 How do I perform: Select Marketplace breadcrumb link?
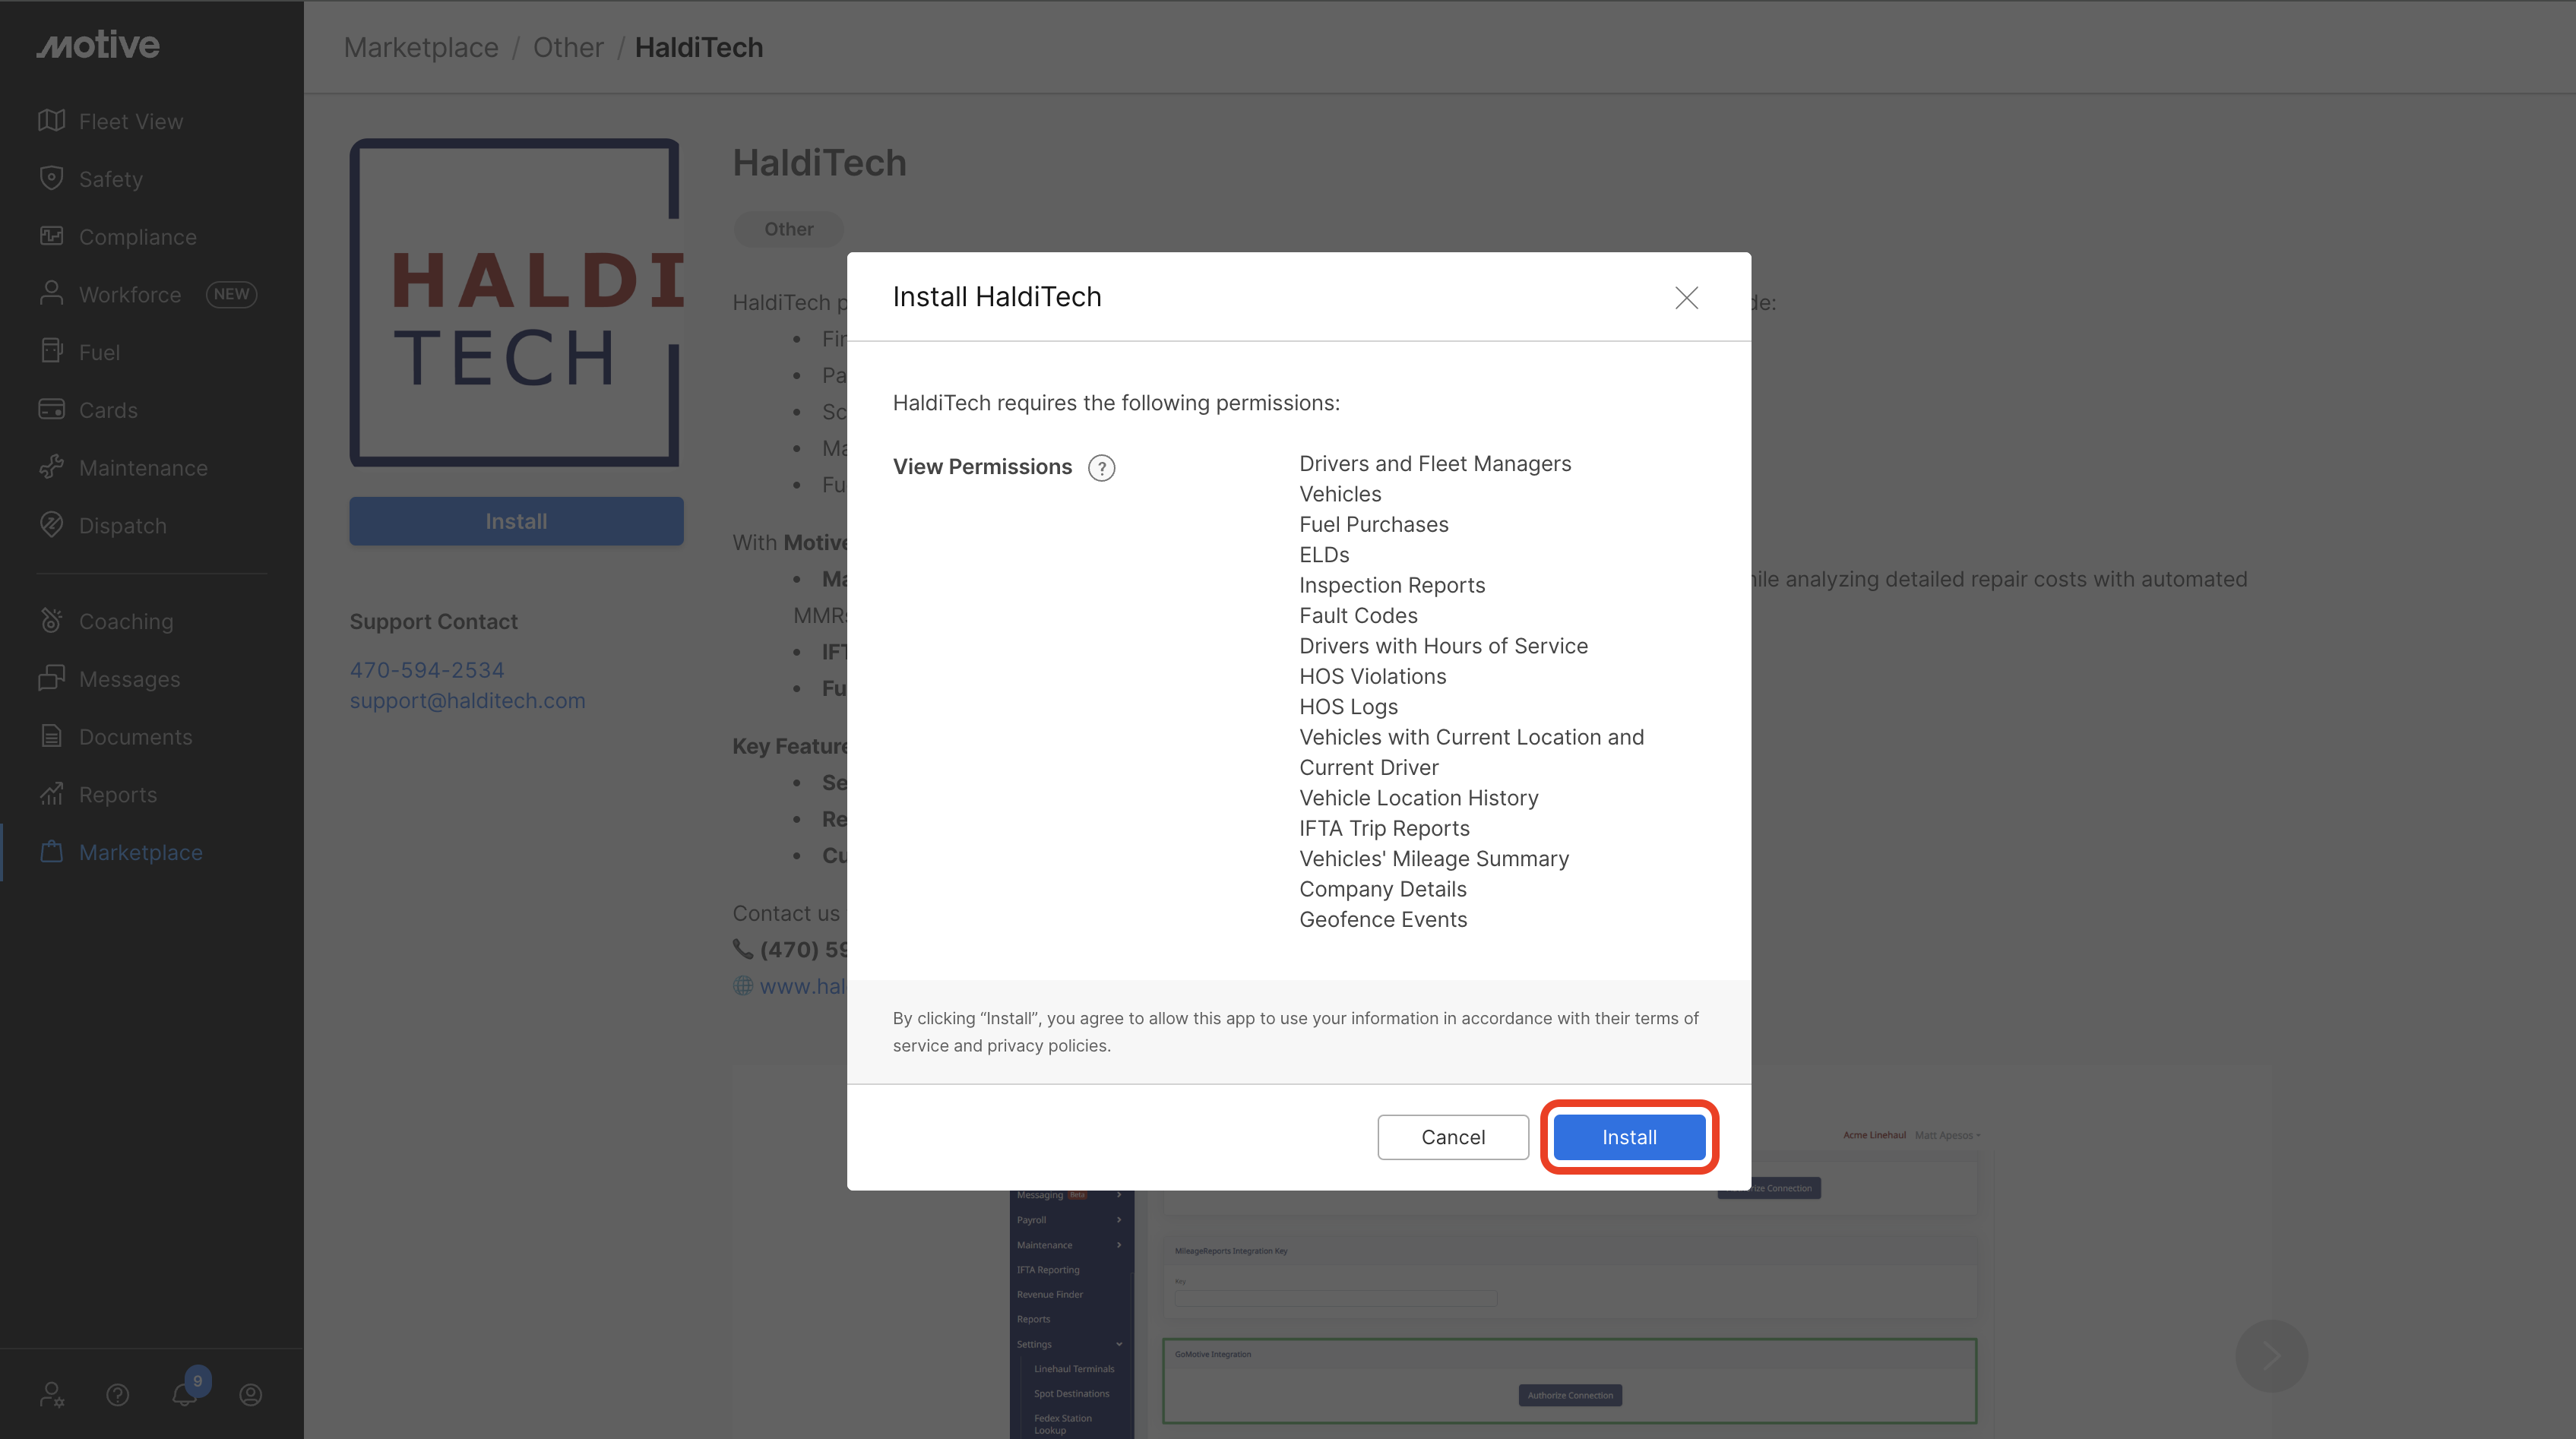point(420,47)
